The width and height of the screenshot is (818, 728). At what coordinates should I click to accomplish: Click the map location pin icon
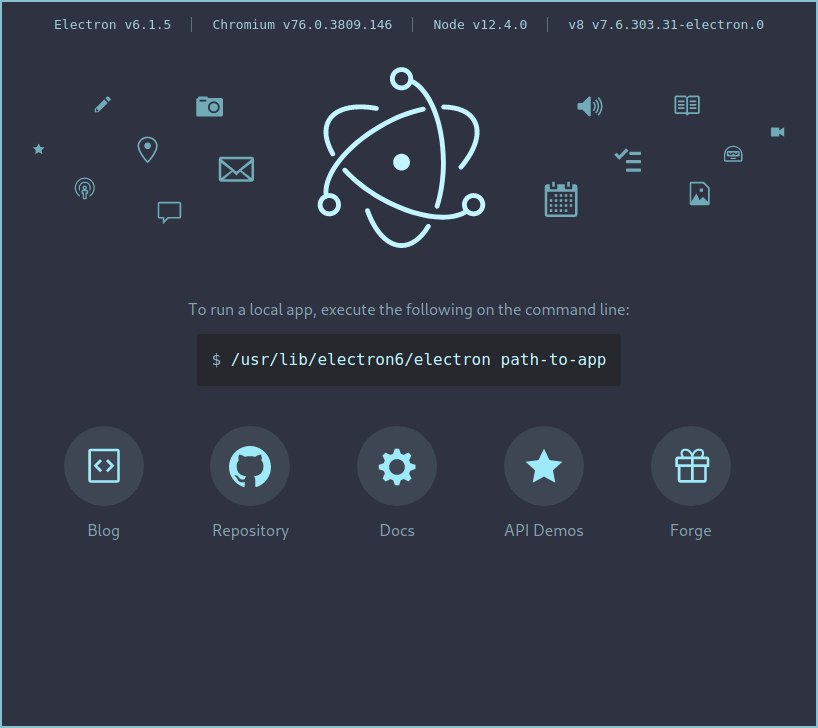[x=148, y=150]
